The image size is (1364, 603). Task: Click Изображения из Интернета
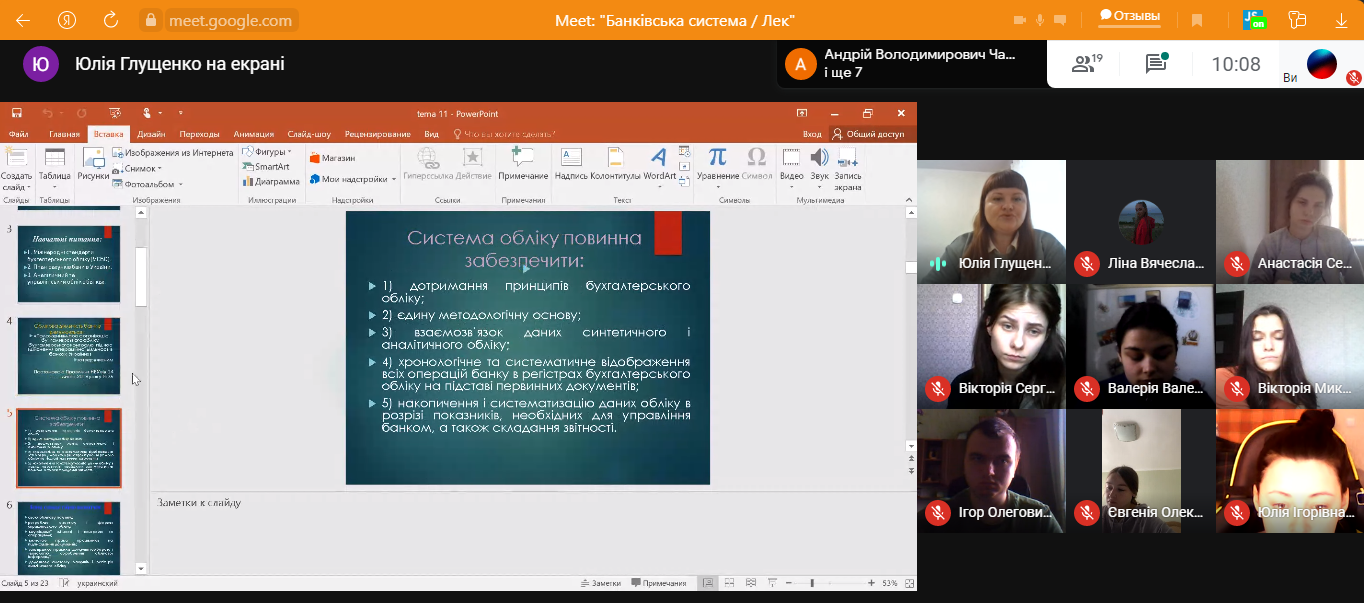click(172, 153)
